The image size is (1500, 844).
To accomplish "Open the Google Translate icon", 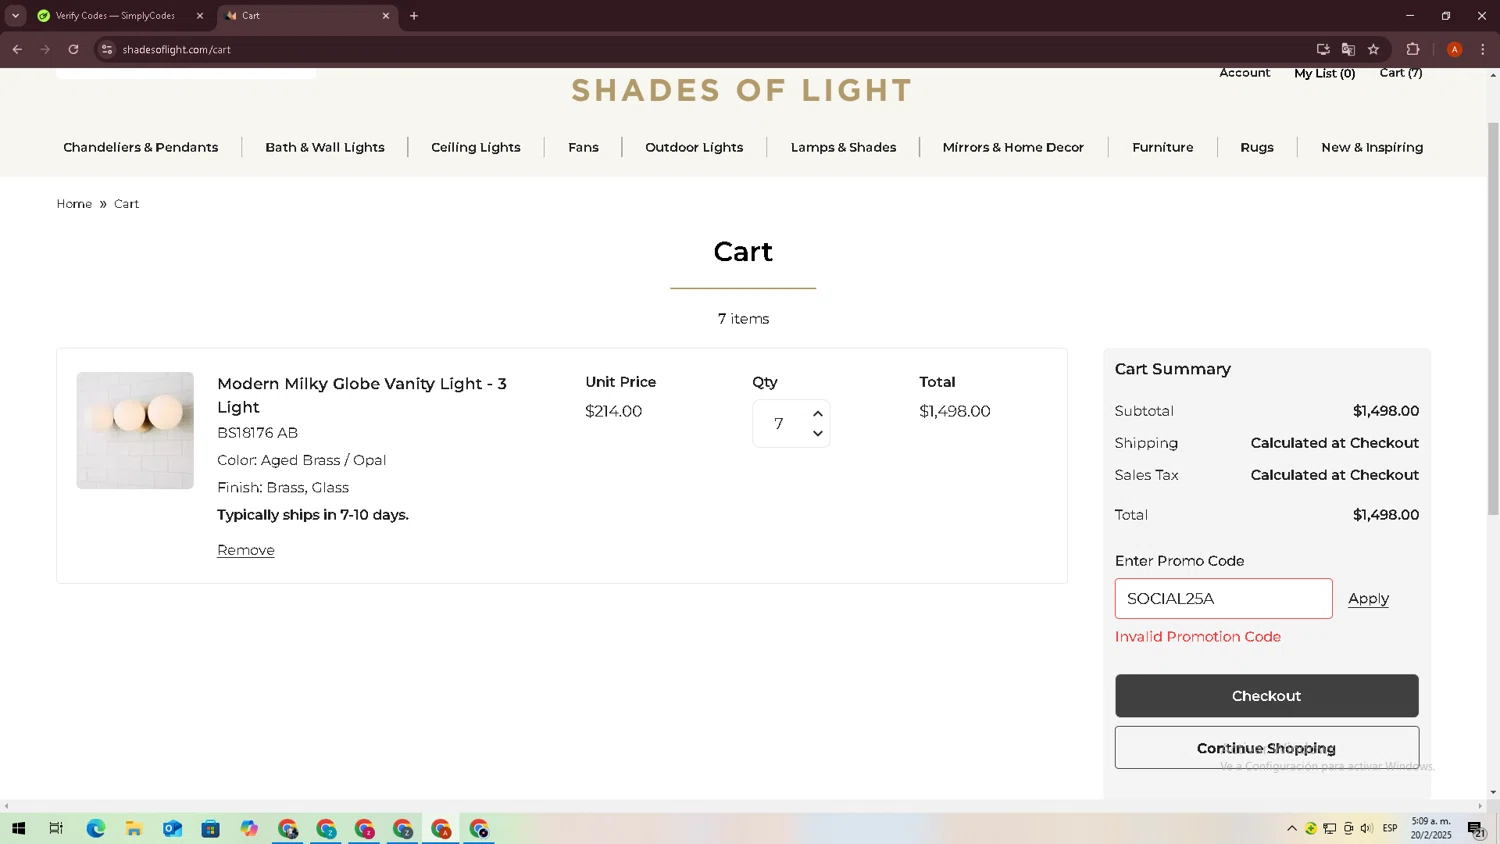I will click(1348, 49).
